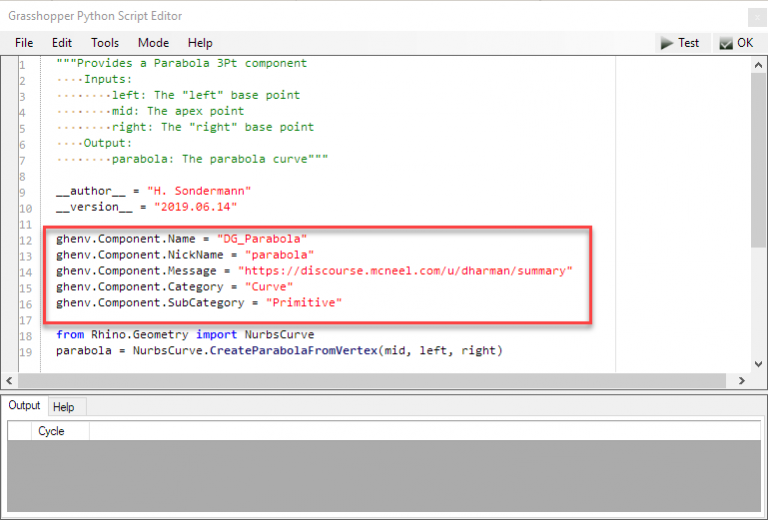
Task: Click the play triangle icon beside Test
Action: pyautogui.click(x=667, y=43)
